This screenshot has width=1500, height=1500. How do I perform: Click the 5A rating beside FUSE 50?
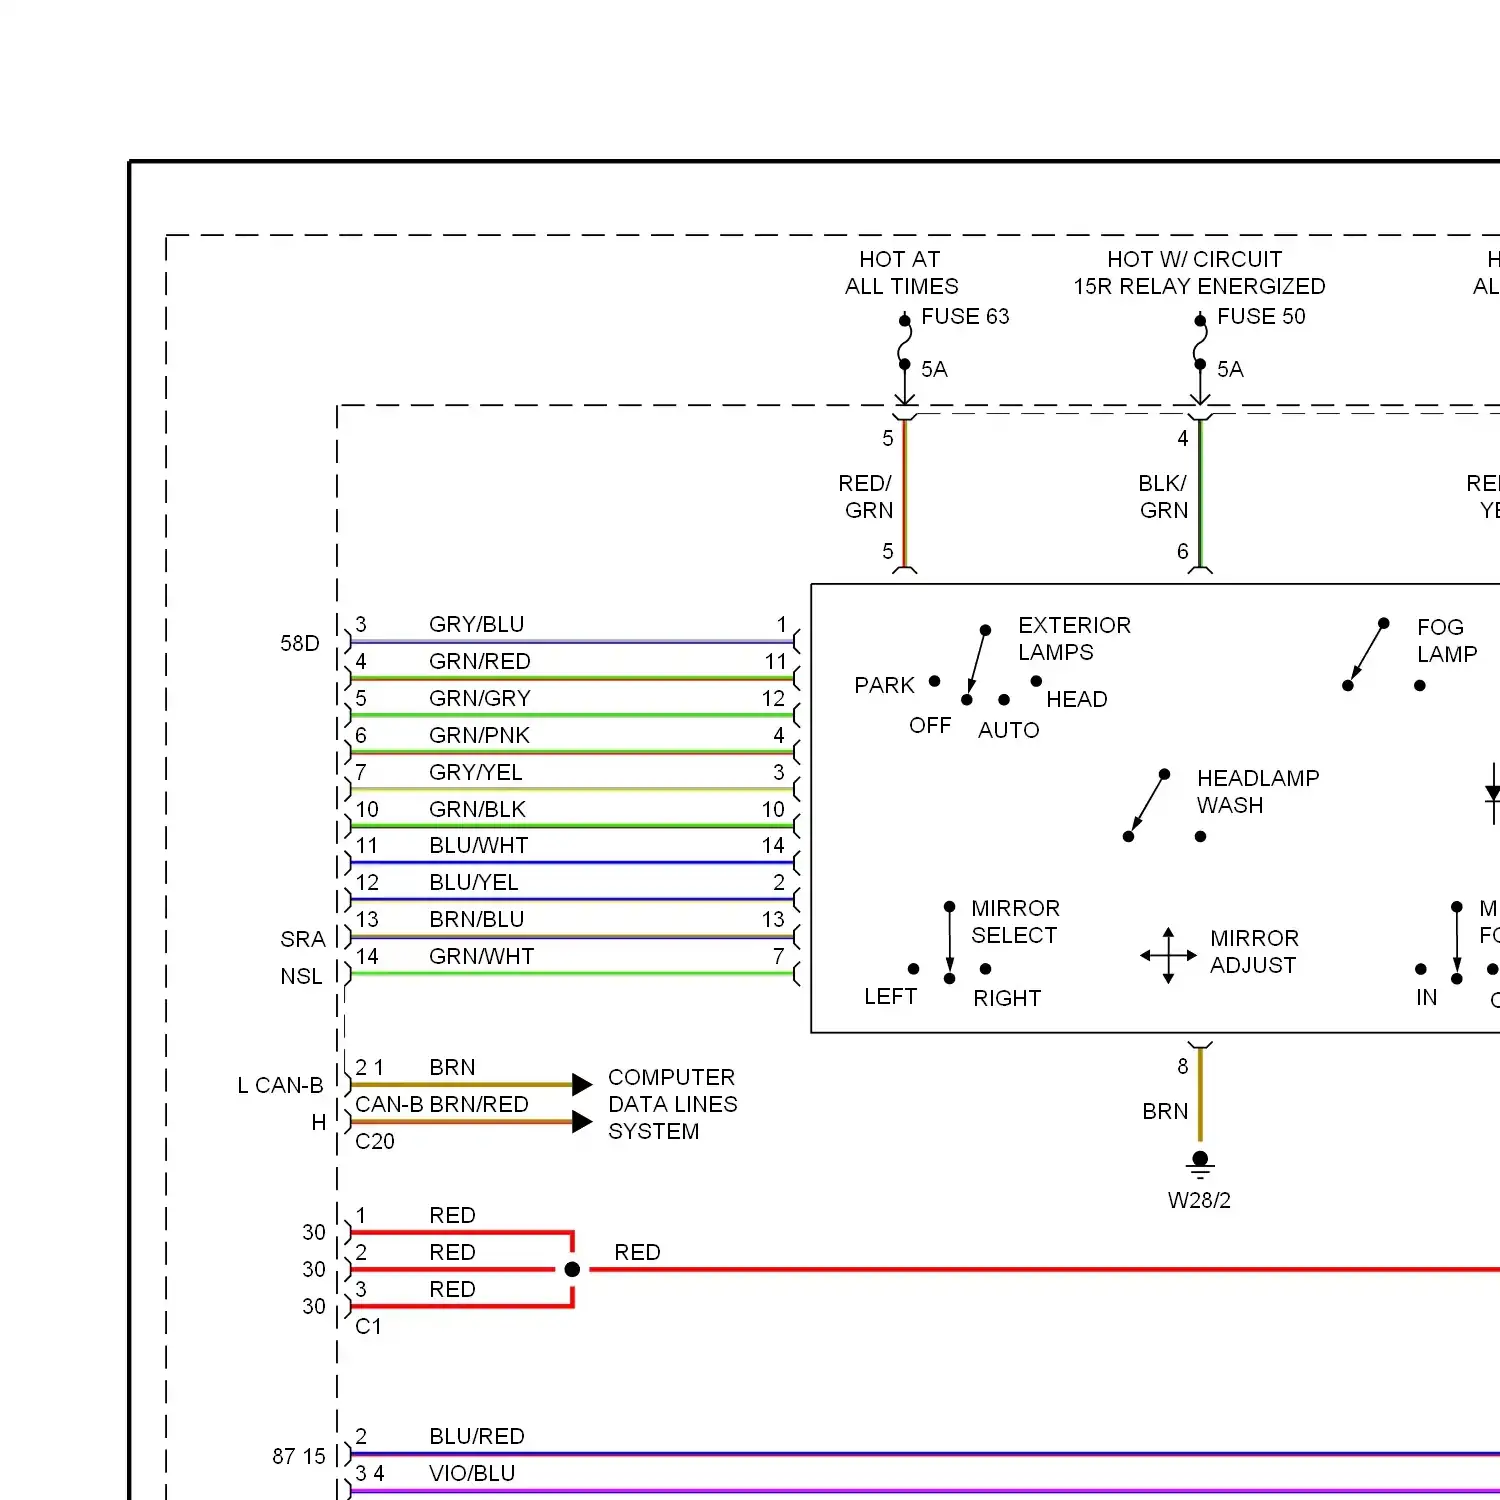click(x=1230, y=370)
